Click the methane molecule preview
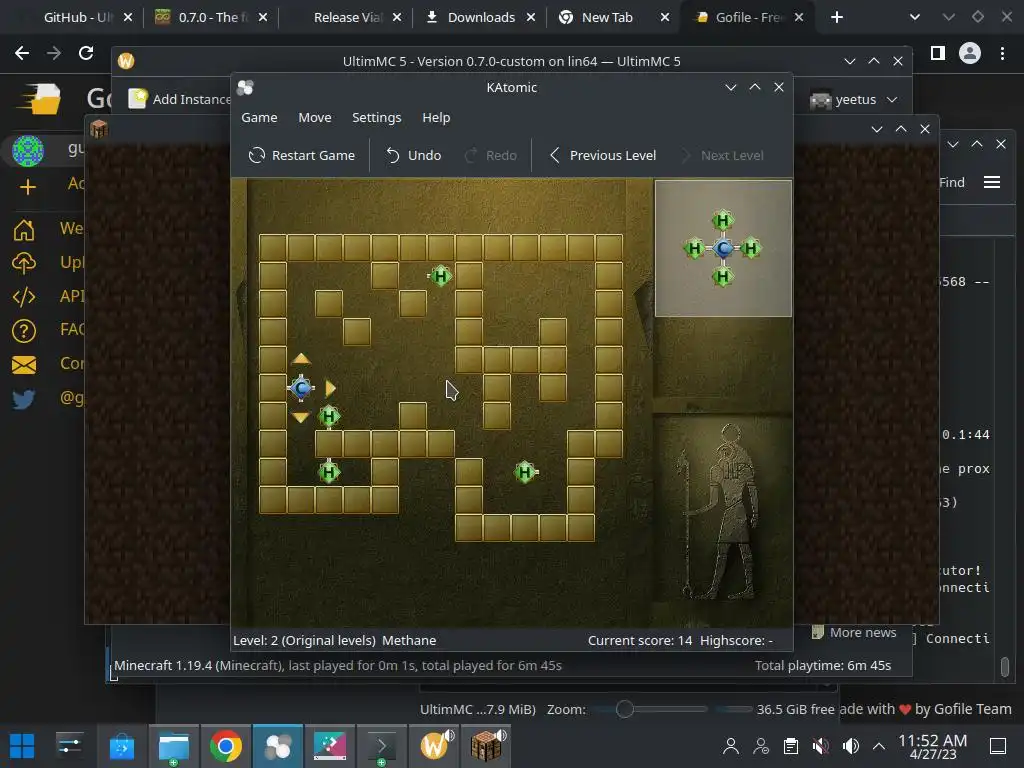 (723, 248)
